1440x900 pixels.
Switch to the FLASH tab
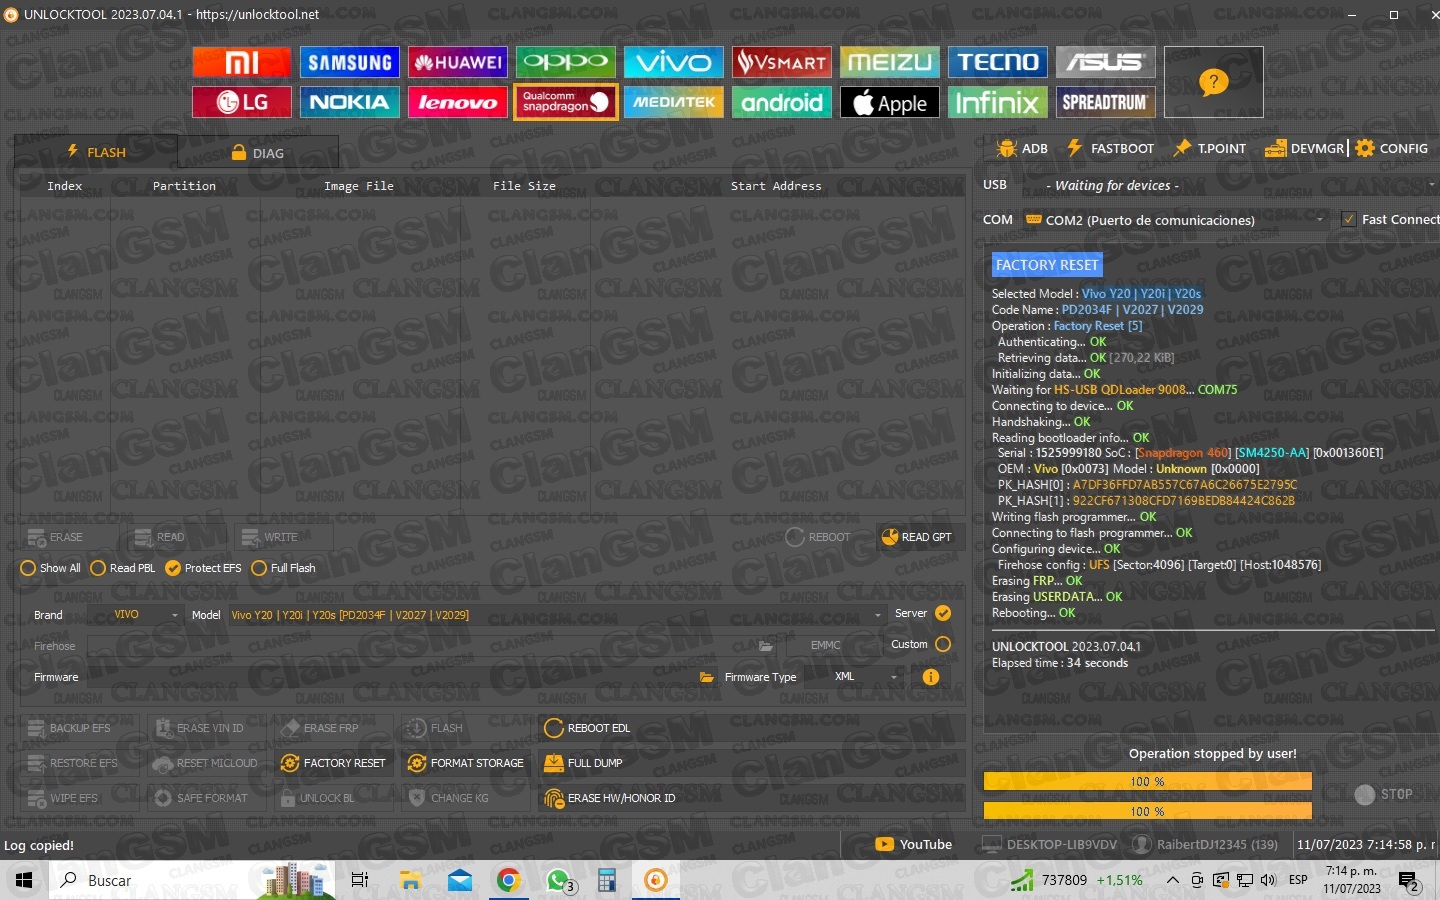[96, 152]
